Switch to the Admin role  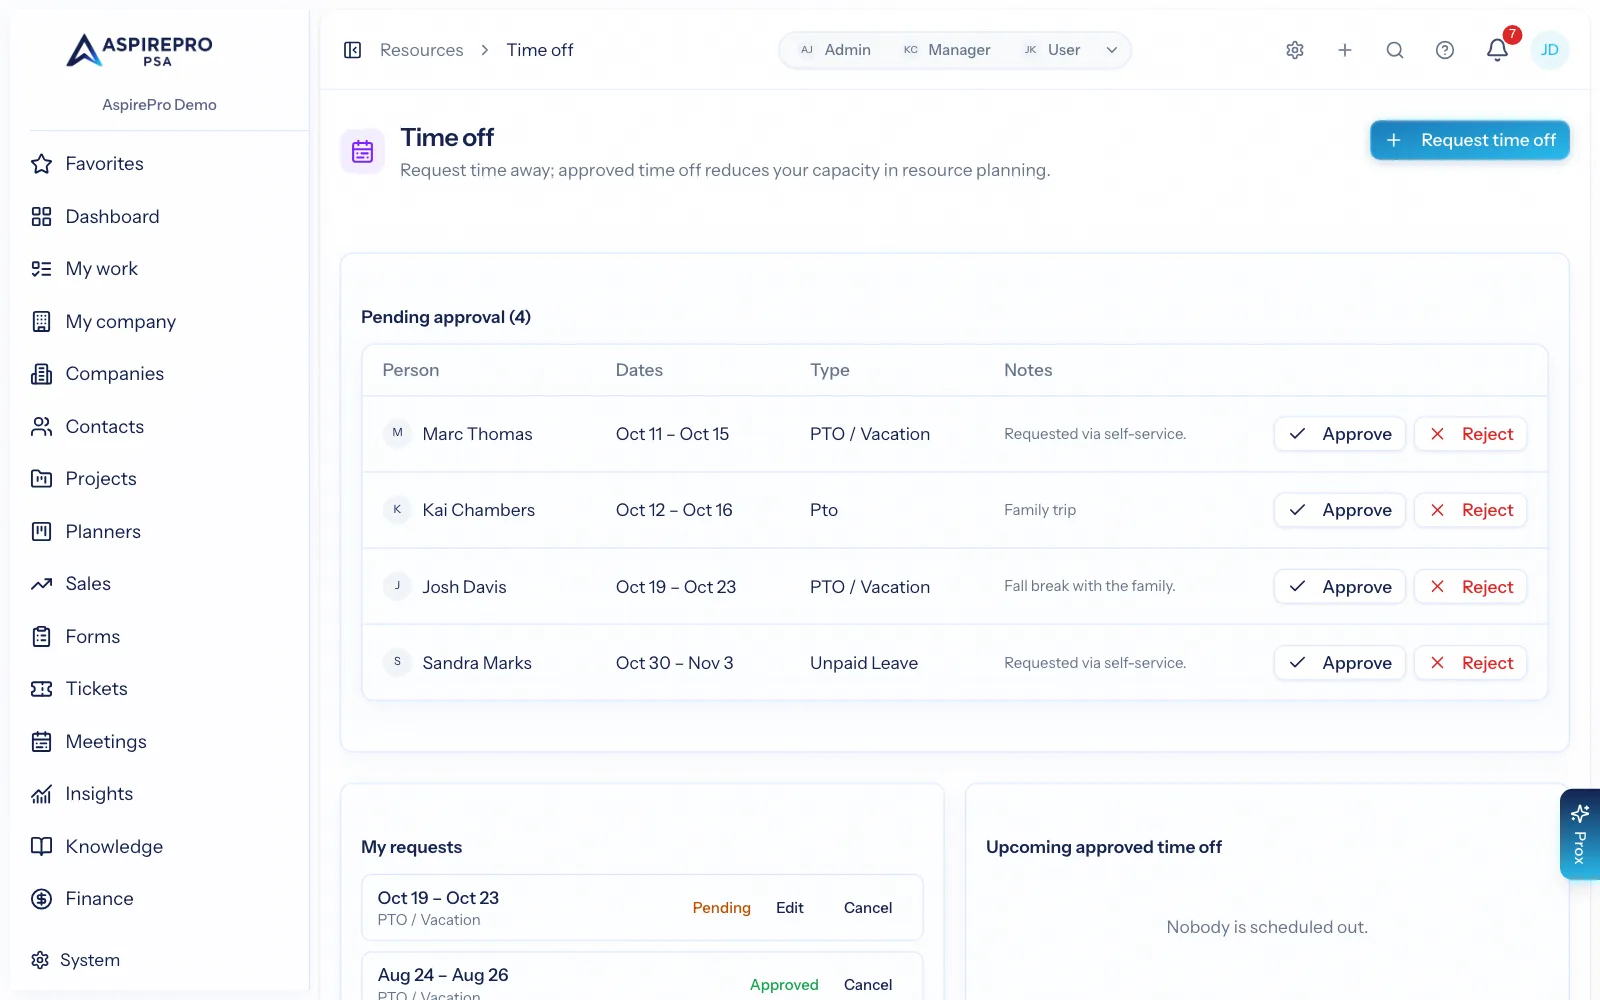tap(835, 50)
